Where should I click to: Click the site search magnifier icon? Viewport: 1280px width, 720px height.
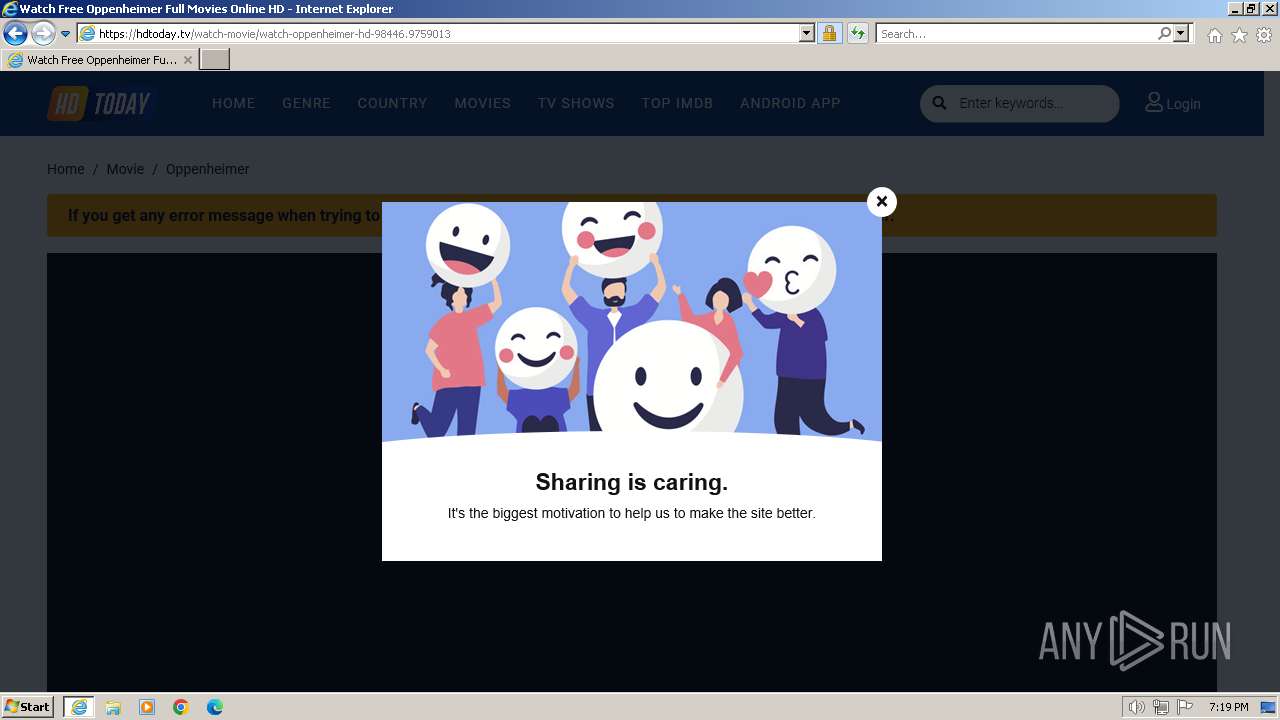click(939, 103)
